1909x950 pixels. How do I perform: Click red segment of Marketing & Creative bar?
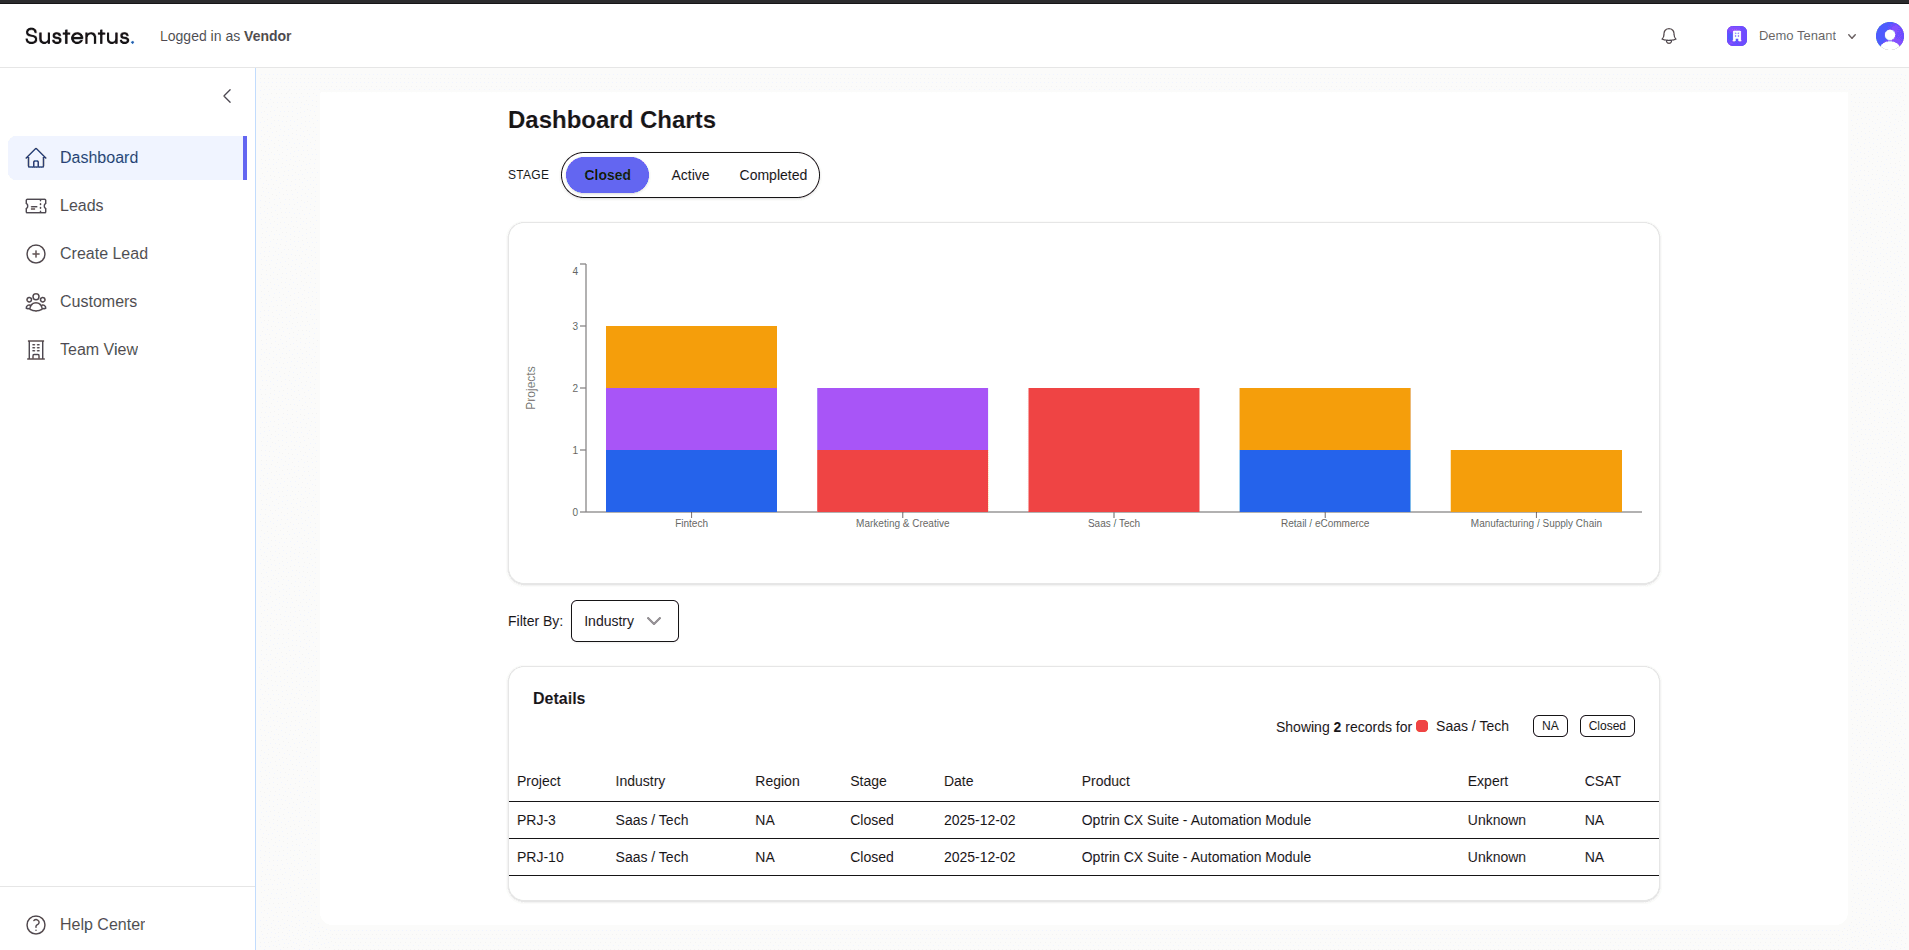pyautogui.click(x=902, y=481)
